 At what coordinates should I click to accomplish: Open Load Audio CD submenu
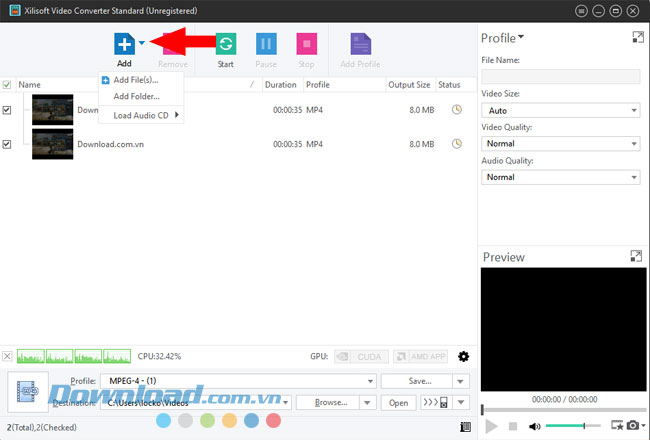(x=141, y=115)
